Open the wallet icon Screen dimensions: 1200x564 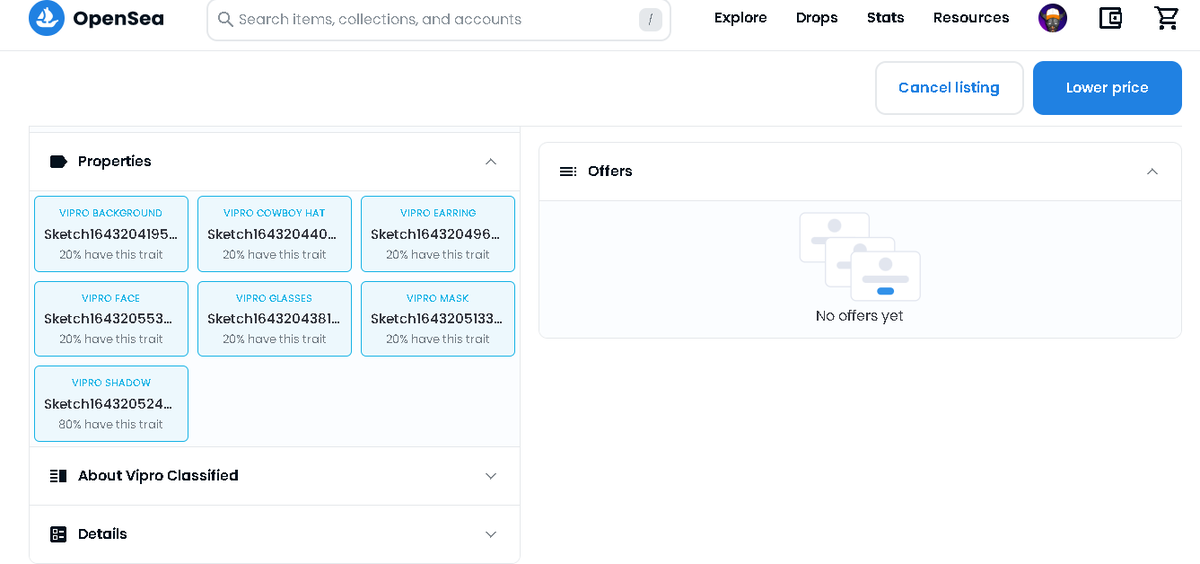[x=1110, y=18]
